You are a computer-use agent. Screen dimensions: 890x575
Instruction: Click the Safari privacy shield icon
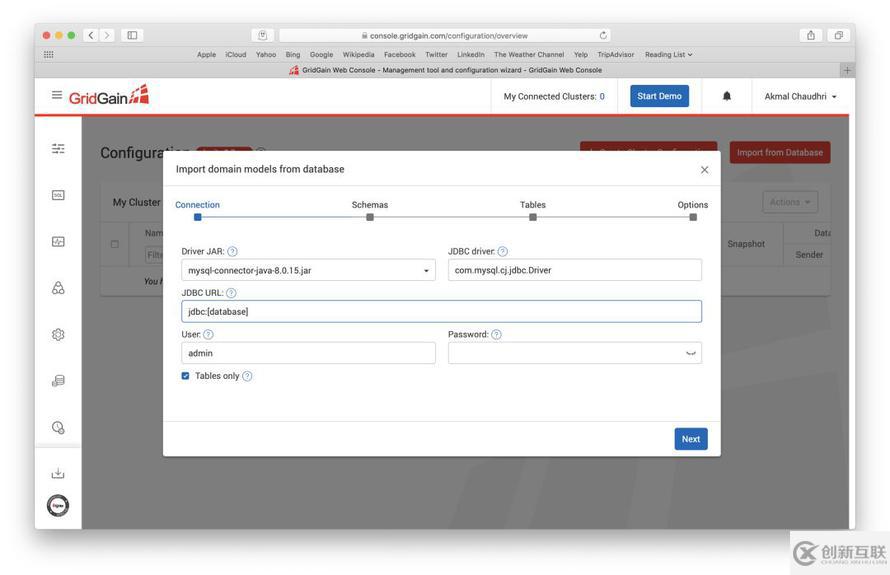tap(263, 35)
